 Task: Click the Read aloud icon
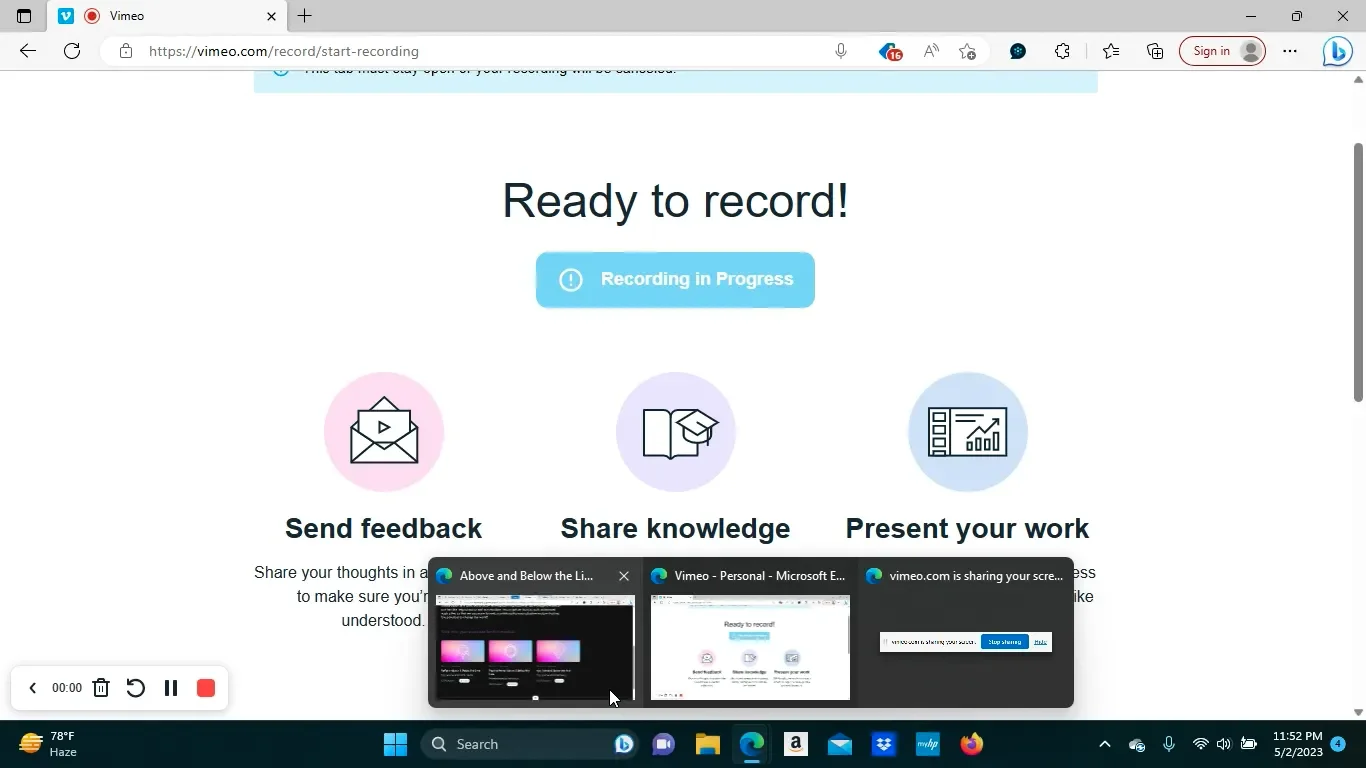pyautogui.click(x=931, y=51)
